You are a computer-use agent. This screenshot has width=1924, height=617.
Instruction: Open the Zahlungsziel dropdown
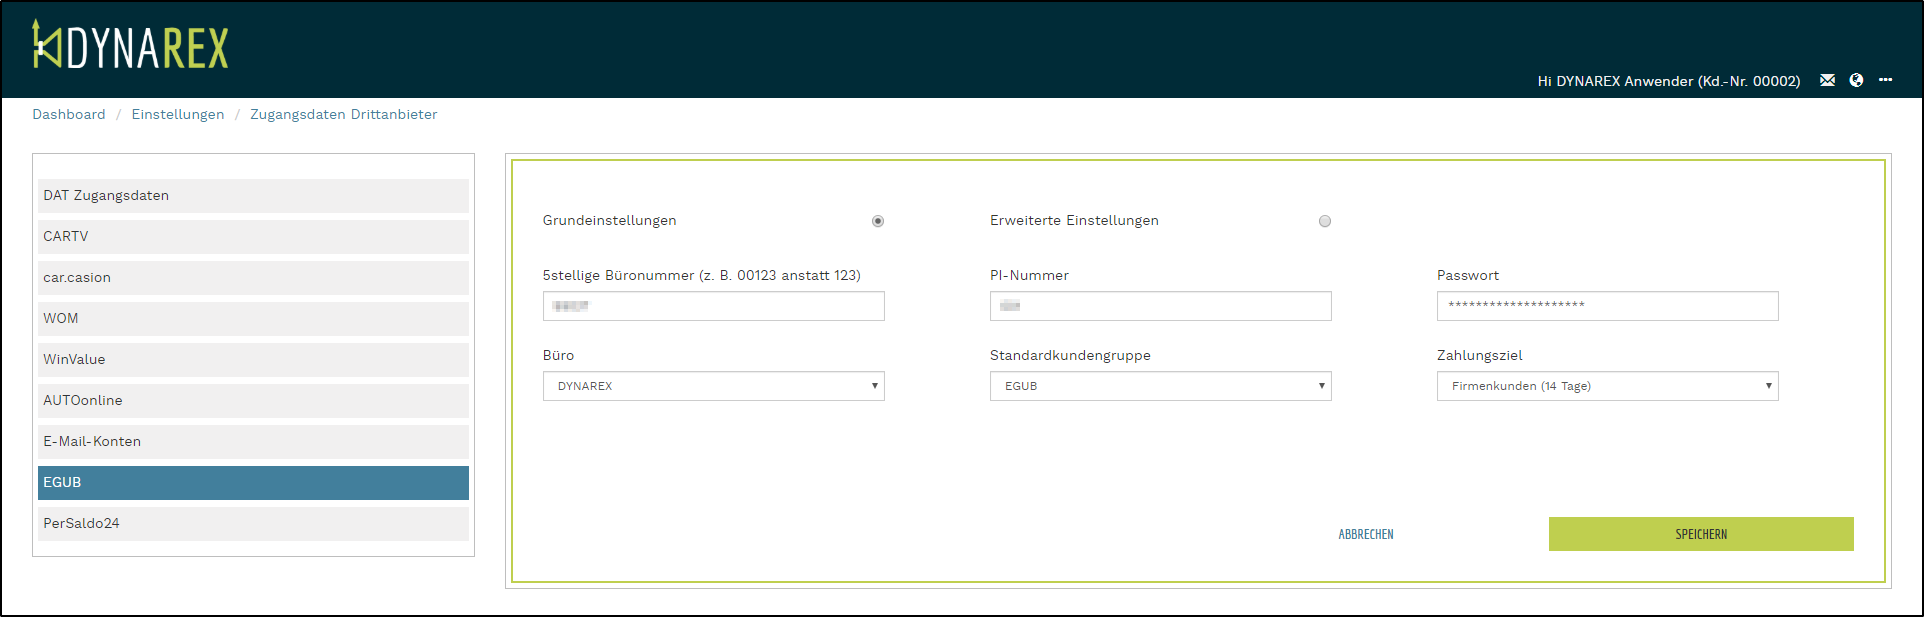pyautogui.click(x=1607, y=386)
